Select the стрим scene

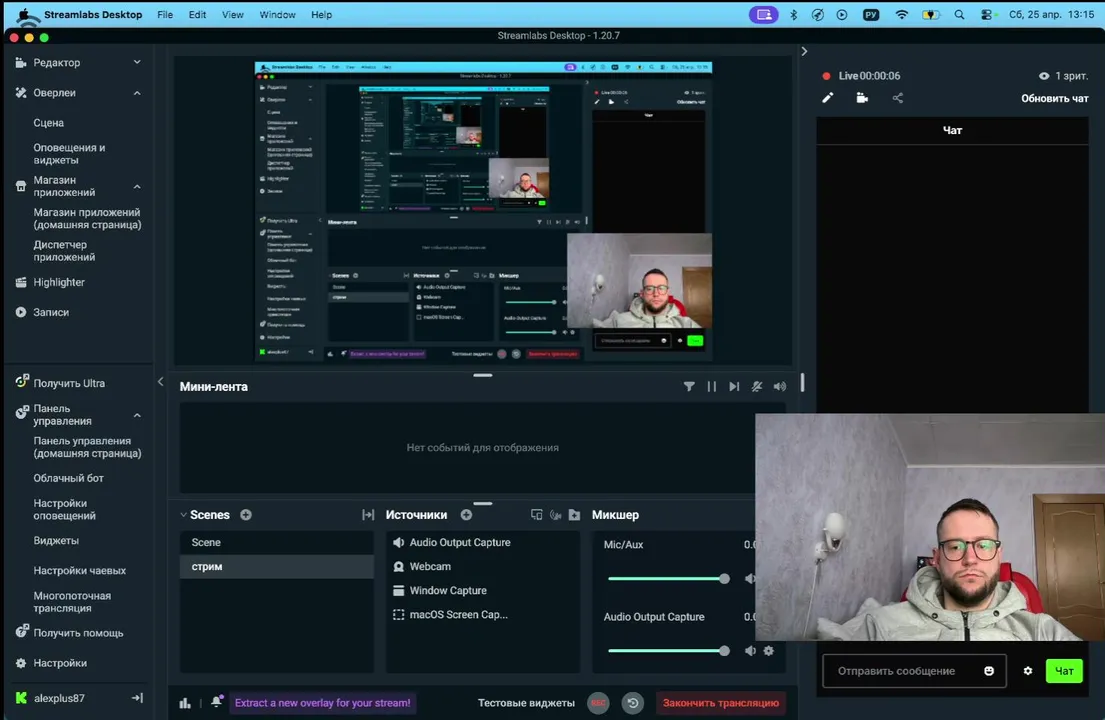point(276,566)
